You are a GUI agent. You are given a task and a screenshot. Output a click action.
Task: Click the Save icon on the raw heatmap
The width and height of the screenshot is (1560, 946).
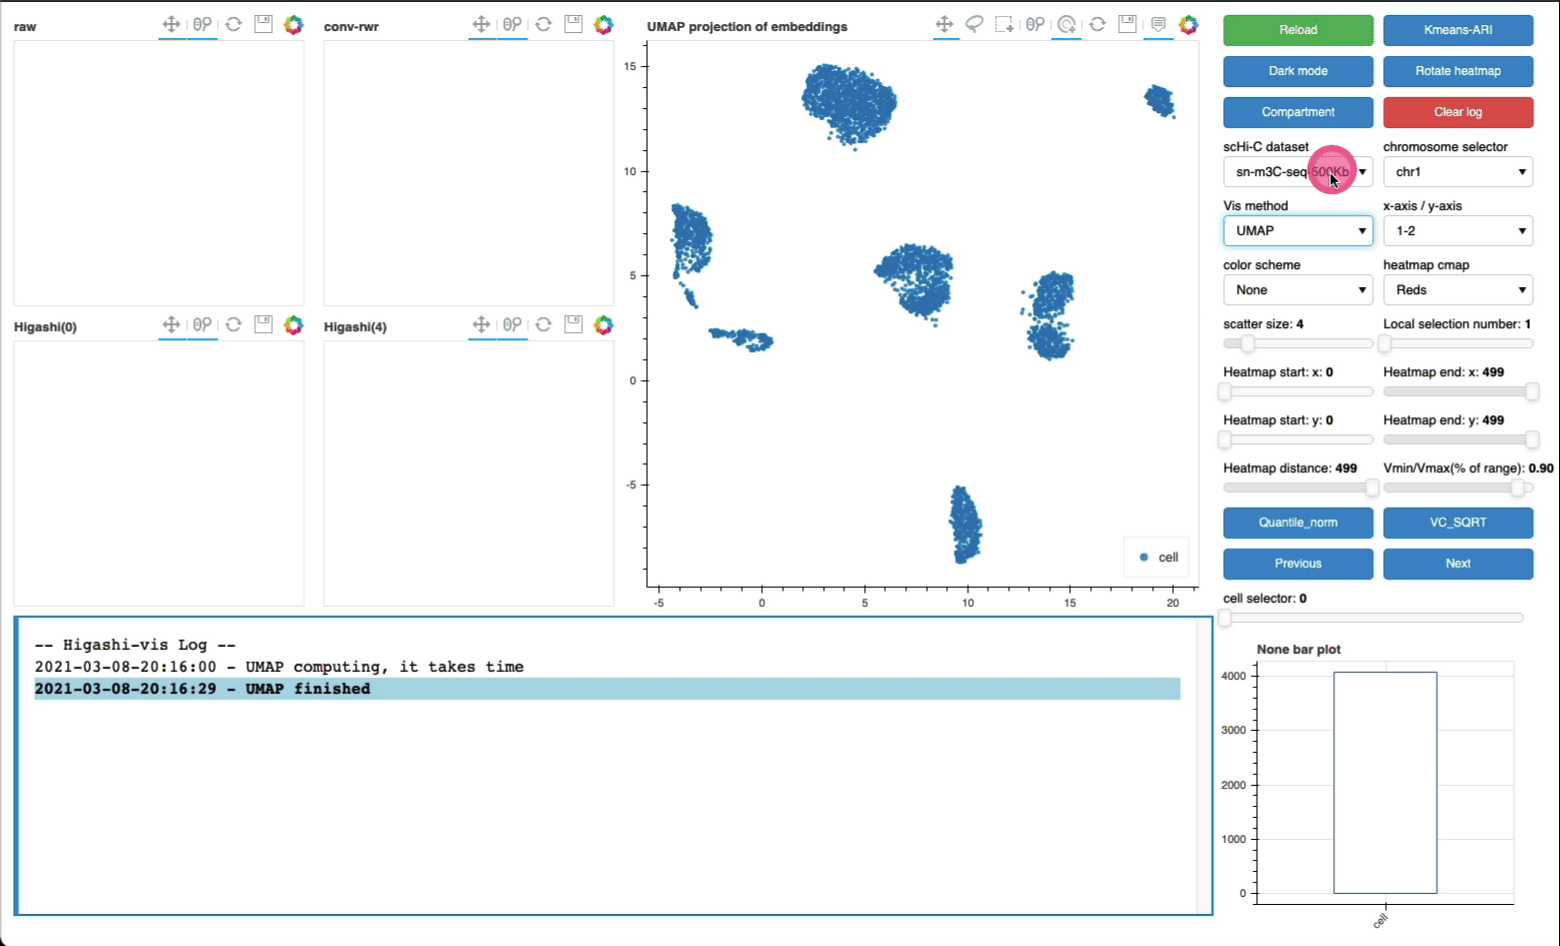(263, 25)
